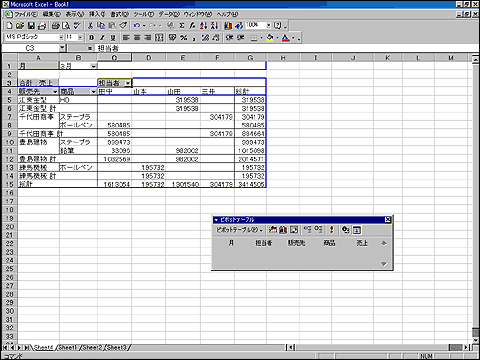Click the formula bar input showing 担当者

click(x=287, y=48)
